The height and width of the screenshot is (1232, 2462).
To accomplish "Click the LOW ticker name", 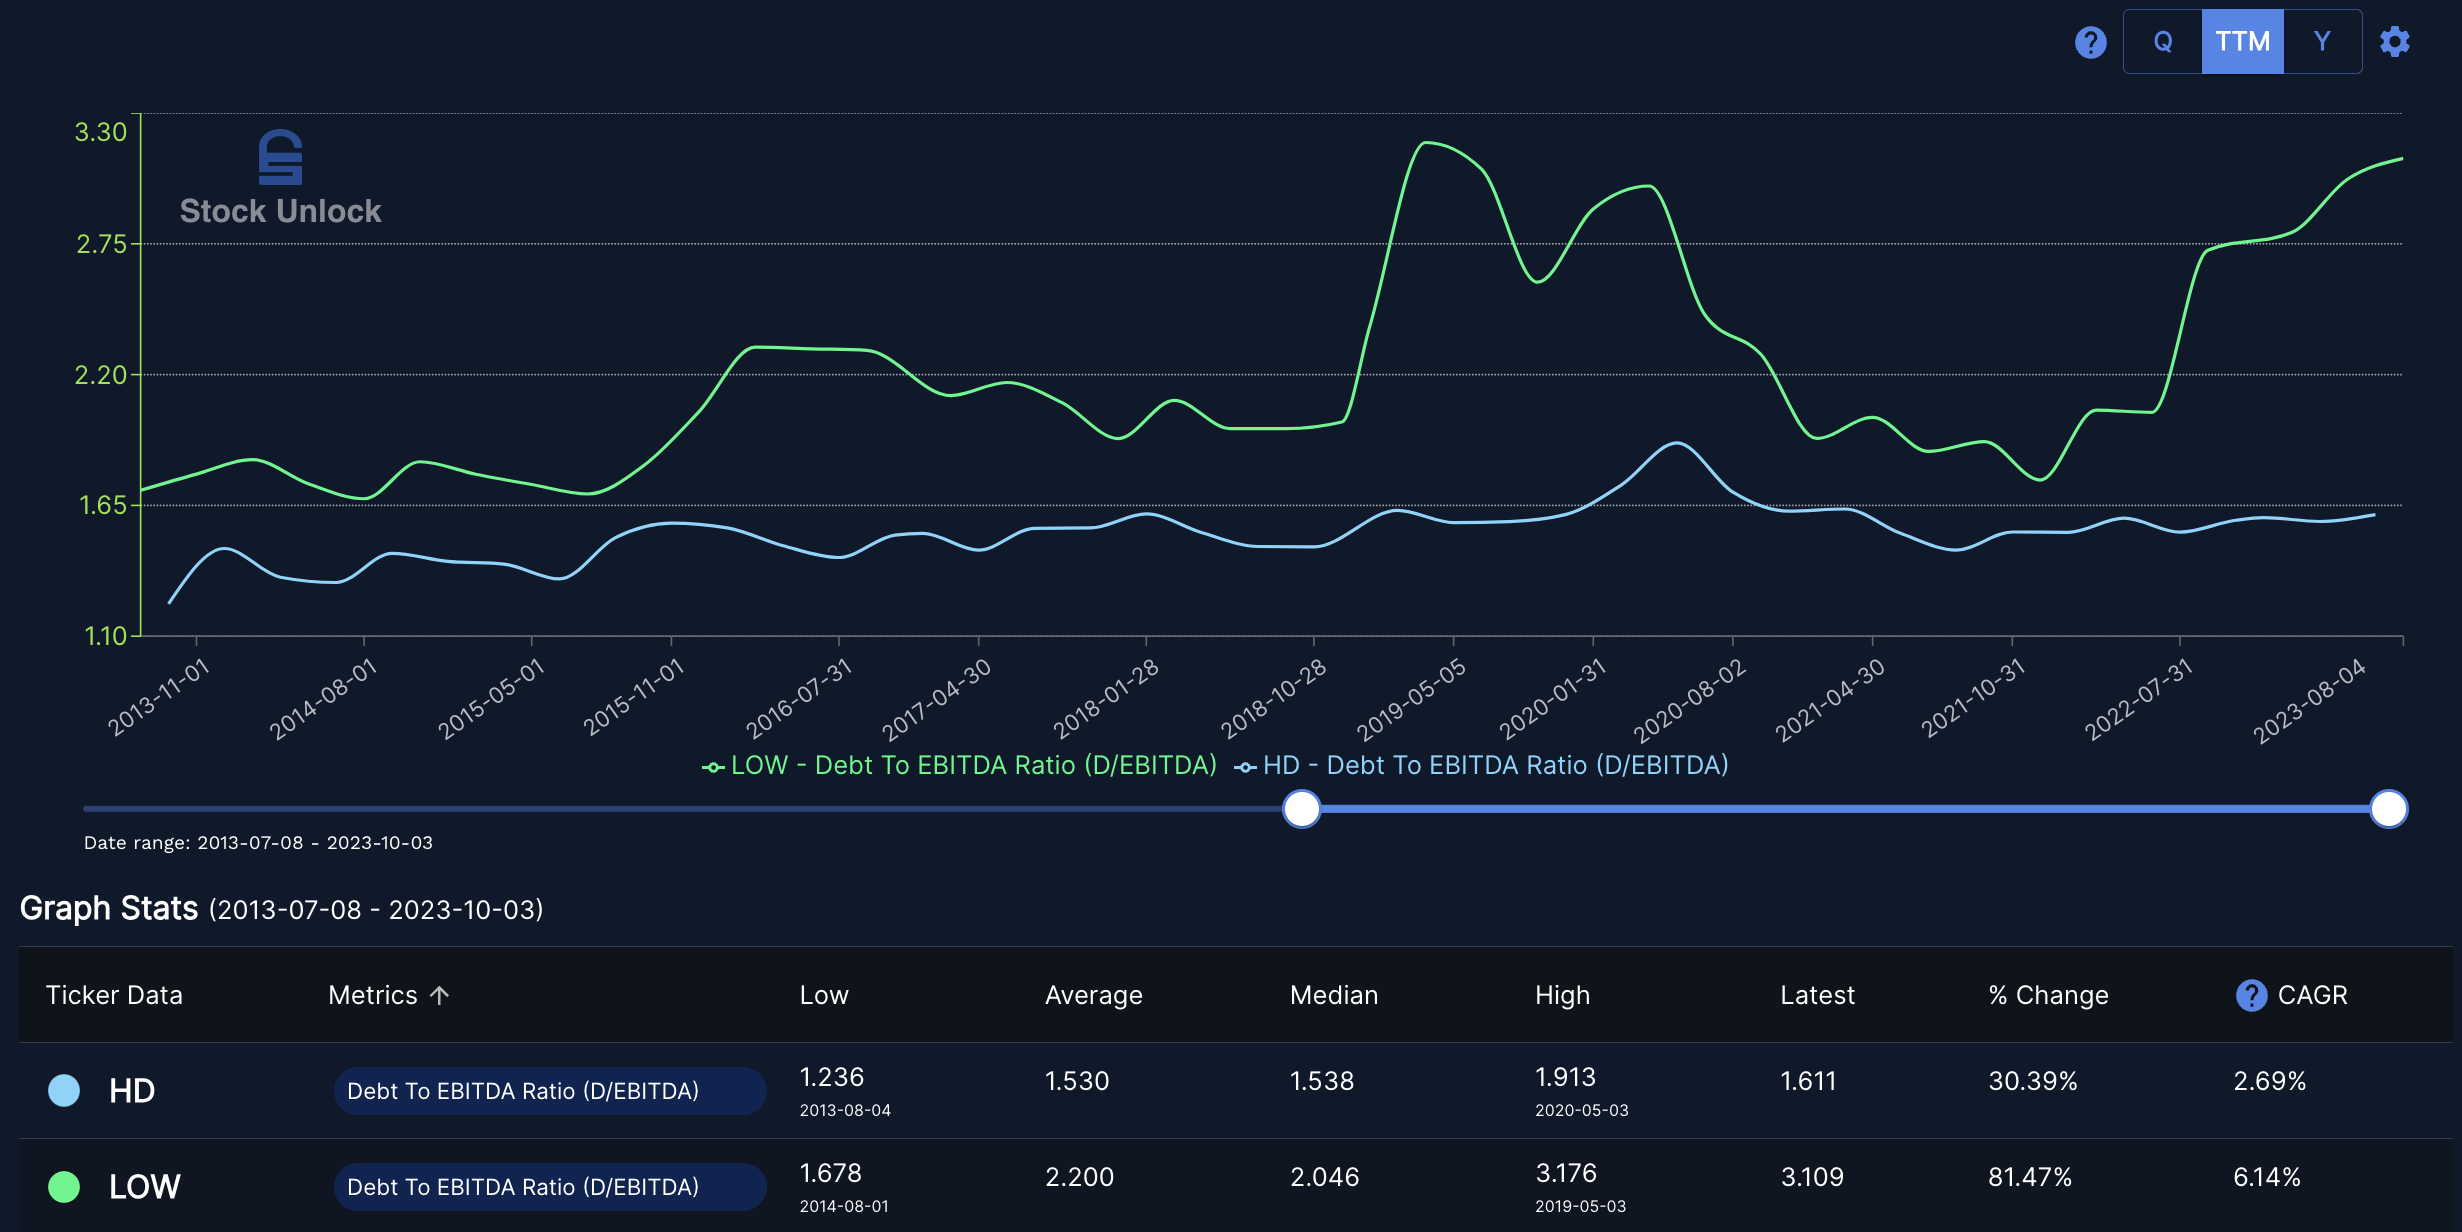I will pos(145,1187).
